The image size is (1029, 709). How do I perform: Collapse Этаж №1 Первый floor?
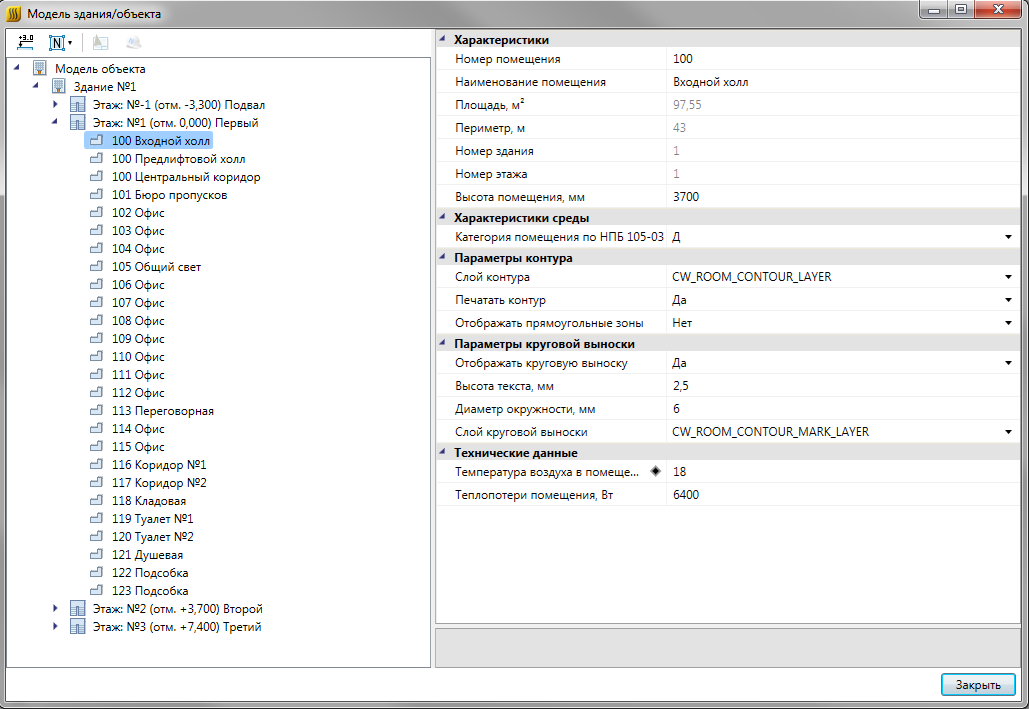point(54,121)
